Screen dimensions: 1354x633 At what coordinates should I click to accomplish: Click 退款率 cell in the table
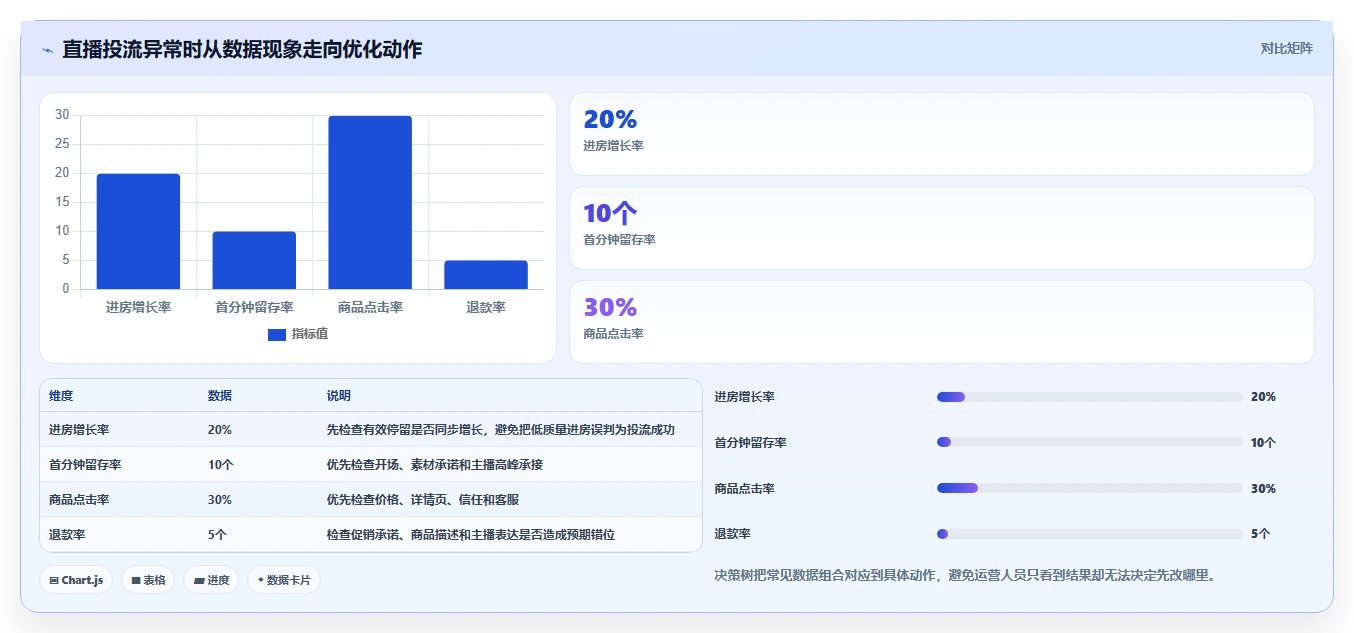pos(67,535)
